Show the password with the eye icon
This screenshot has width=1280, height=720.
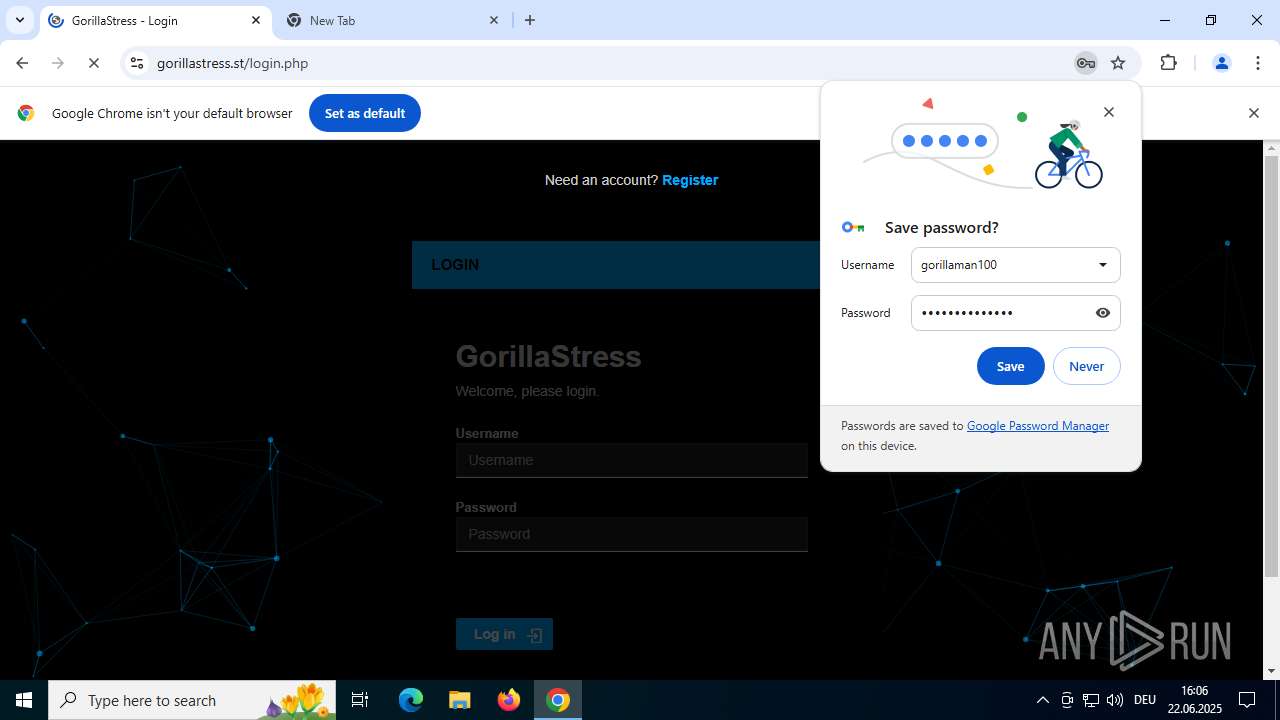click(1102, 313)
